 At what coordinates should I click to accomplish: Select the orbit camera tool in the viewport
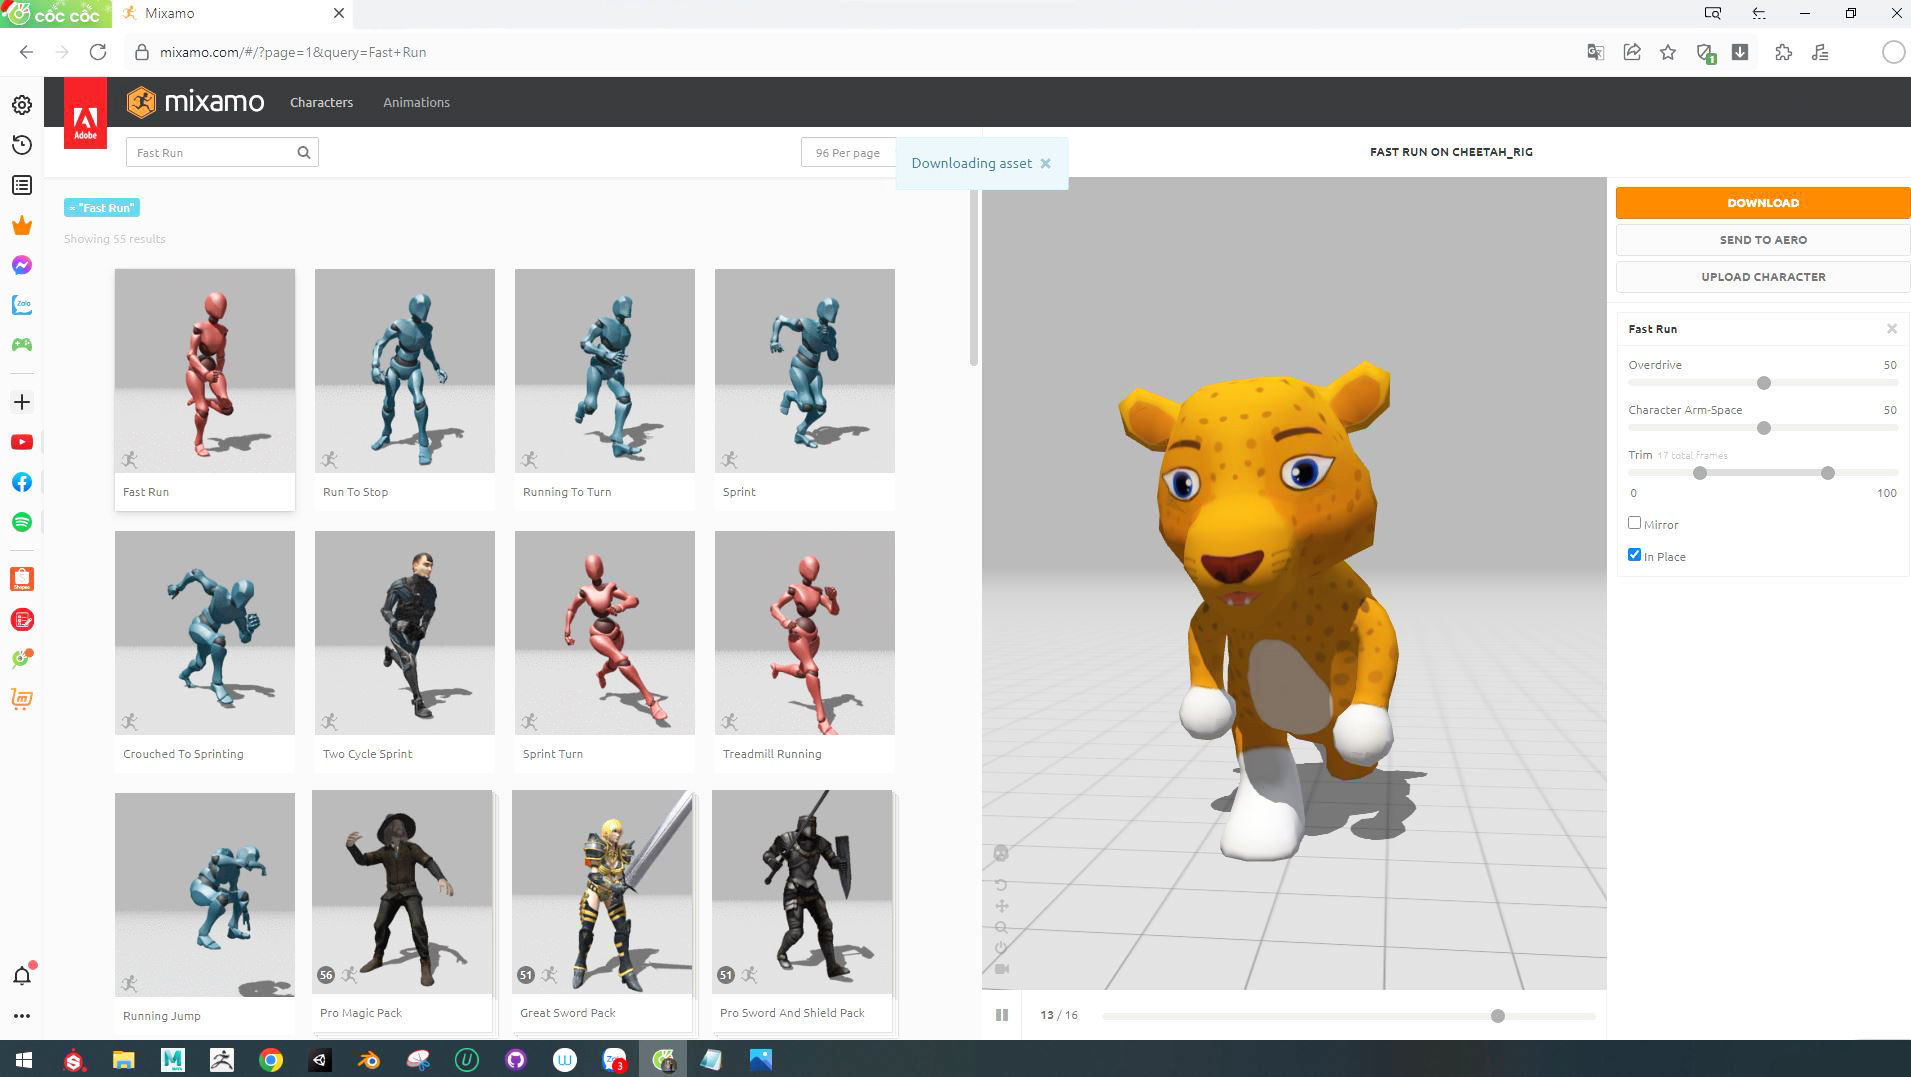tap(1001, 884)
